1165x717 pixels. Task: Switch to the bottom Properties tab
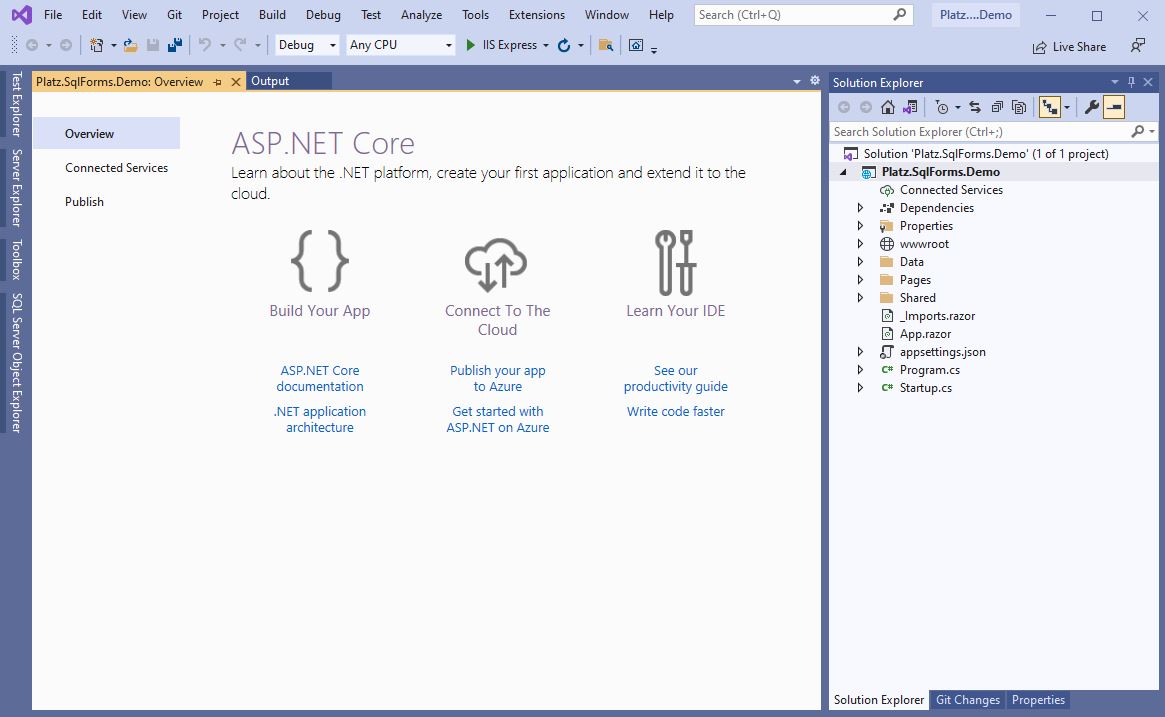click(x=1038, y=700)
